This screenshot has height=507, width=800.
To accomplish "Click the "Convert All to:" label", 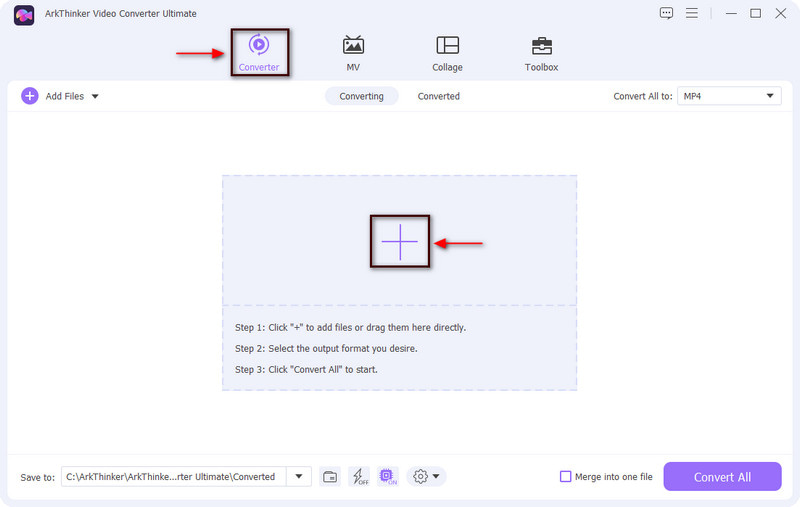I will tap(643, 96).
